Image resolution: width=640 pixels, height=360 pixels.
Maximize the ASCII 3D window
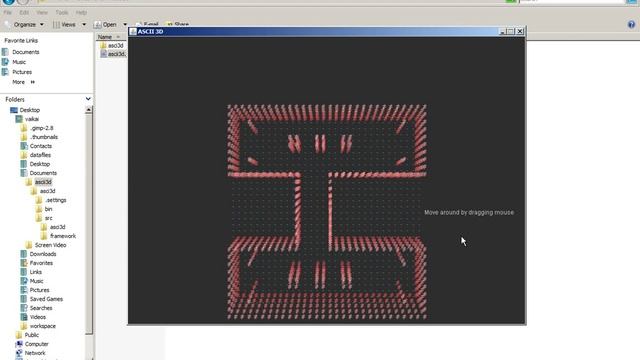511,31
